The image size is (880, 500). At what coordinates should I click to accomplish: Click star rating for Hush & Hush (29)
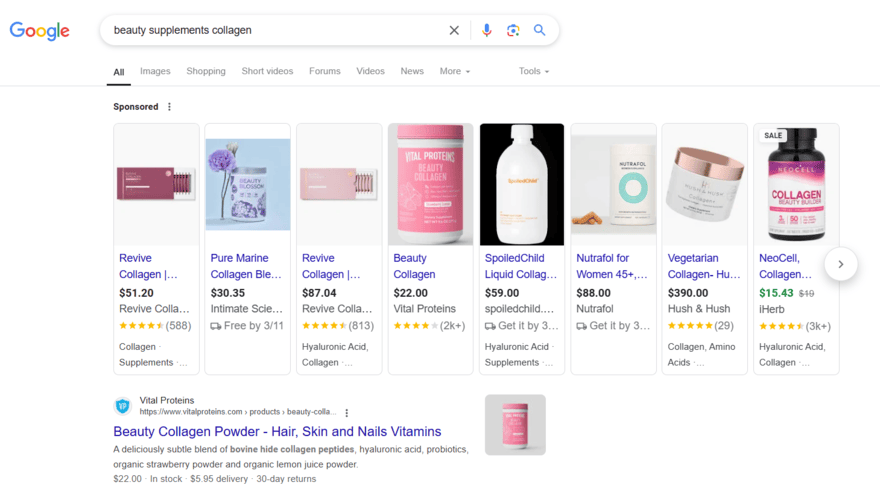[690, 325]
